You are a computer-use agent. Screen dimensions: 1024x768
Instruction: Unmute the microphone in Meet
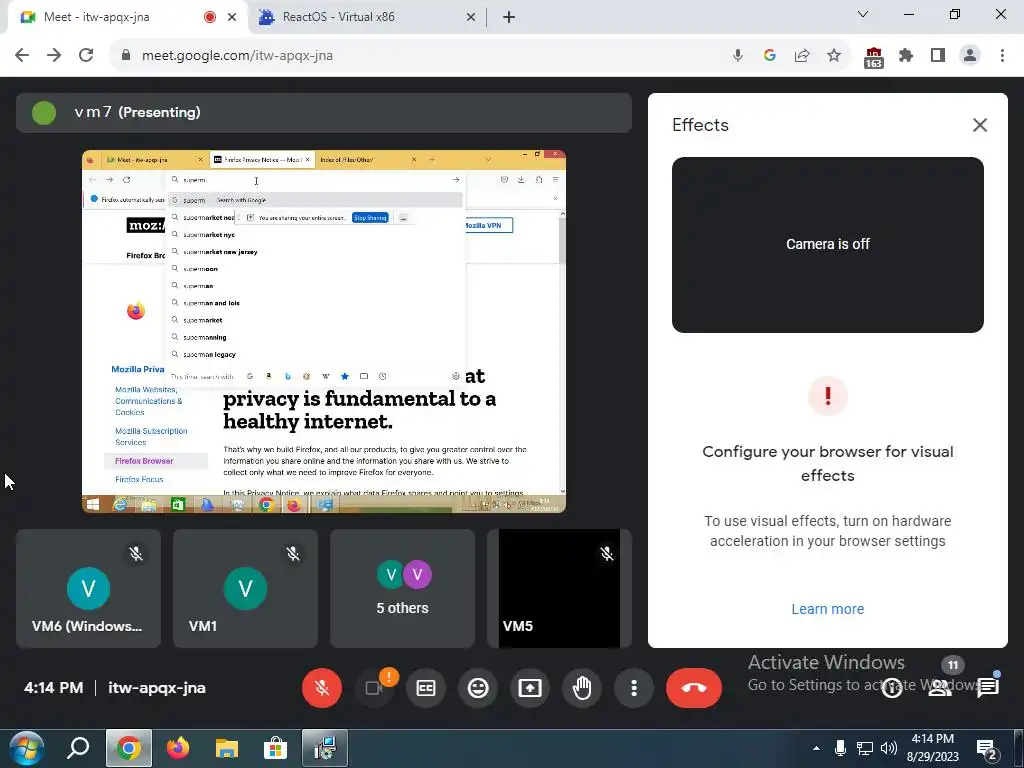321,688
